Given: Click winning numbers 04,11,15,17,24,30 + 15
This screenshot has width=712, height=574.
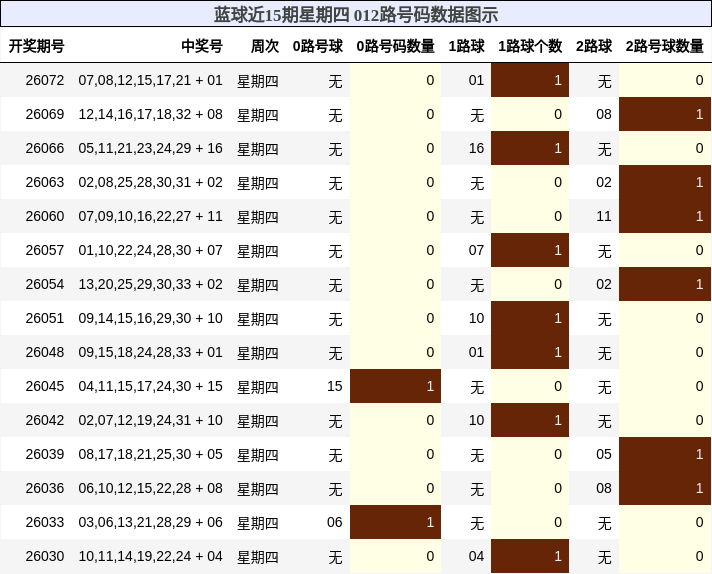Looking at the screenshot, I should 150,386.
